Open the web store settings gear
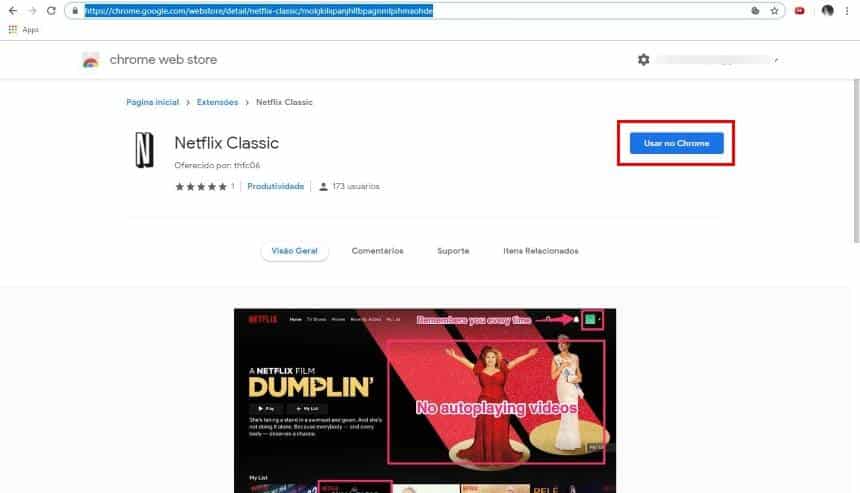This screenshot has height=493, width=860. 643,59
